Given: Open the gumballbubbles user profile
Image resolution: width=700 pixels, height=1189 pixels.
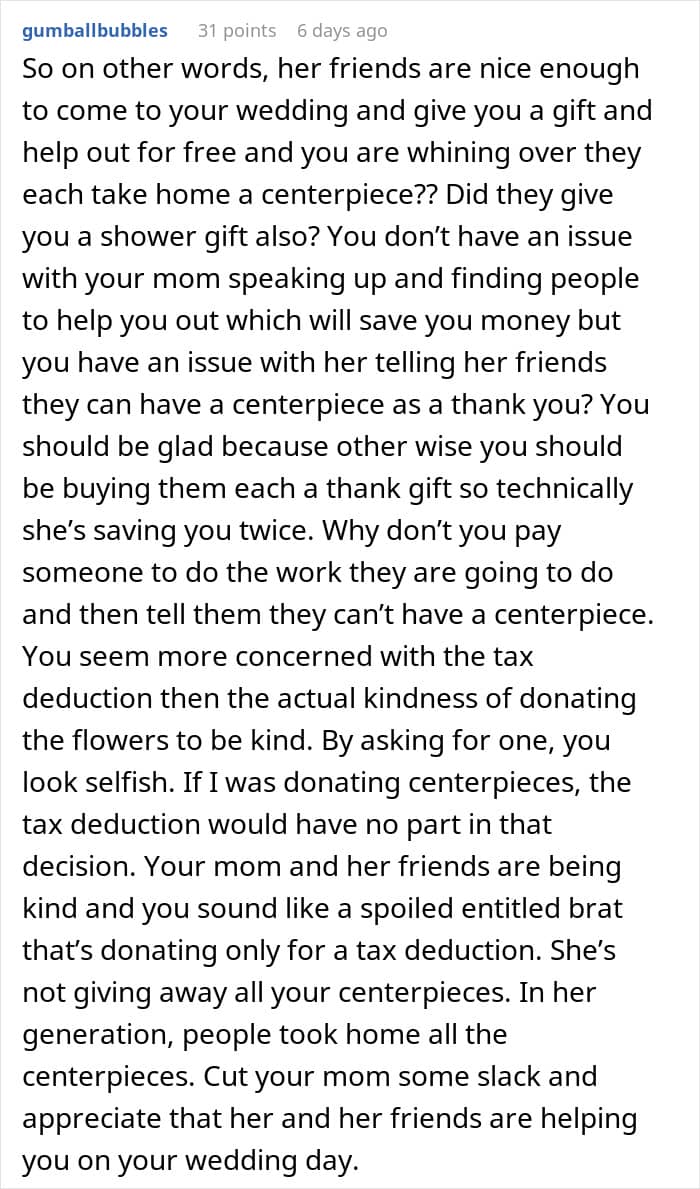Looking at the screenshot, I should [x=95, y=31].
